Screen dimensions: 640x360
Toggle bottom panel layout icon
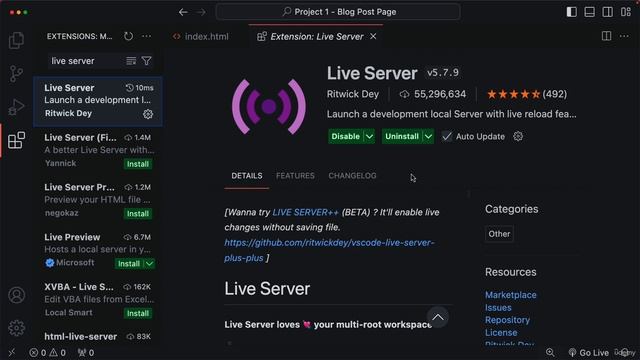point(589,12)
